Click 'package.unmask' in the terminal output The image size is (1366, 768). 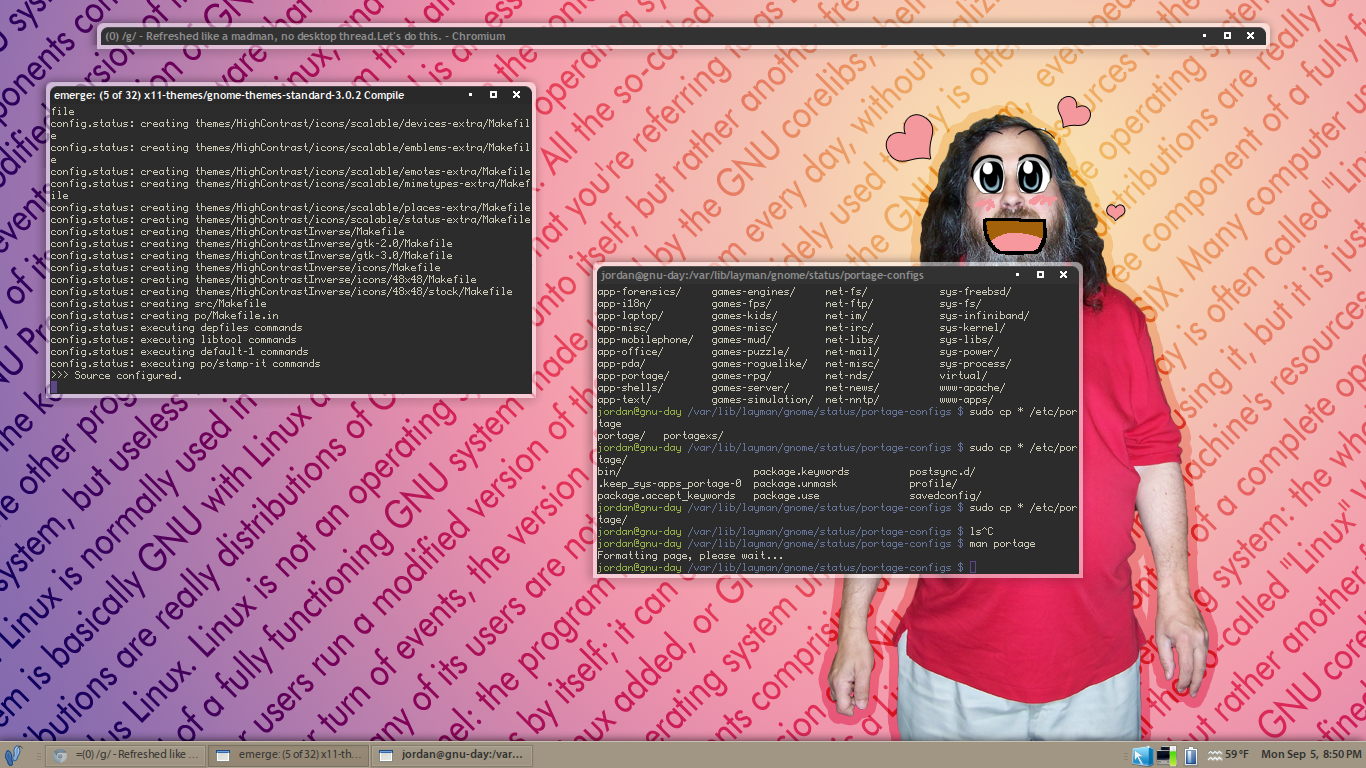click(795, 484)
